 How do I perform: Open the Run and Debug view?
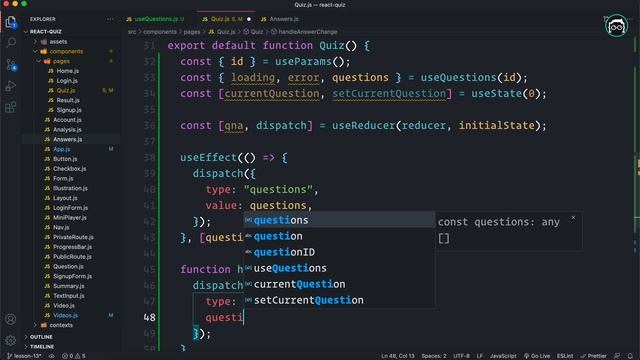click(x=11, y=86)
